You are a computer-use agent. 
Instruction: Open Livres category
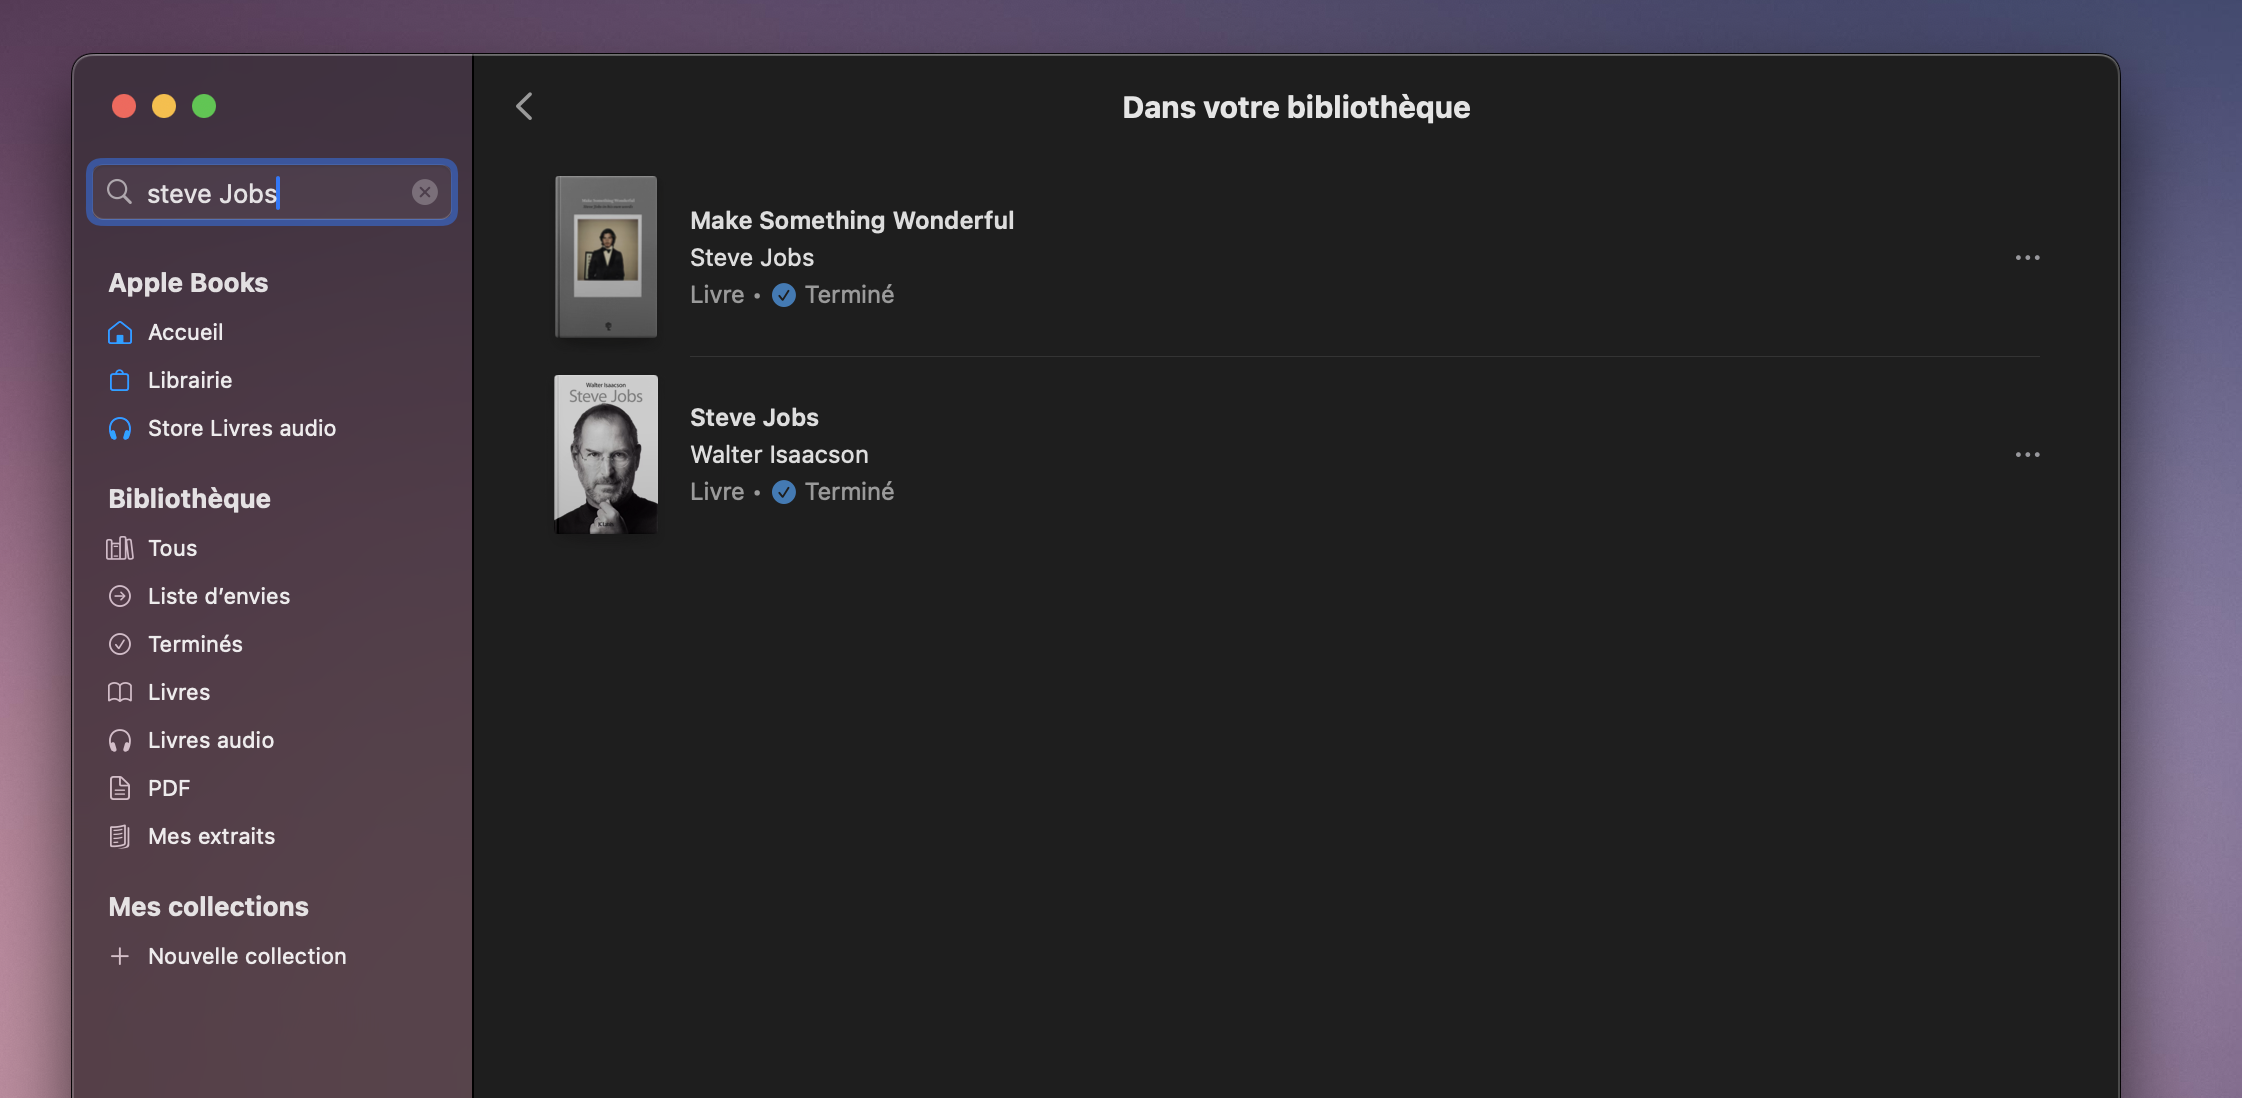coord(178,692)
